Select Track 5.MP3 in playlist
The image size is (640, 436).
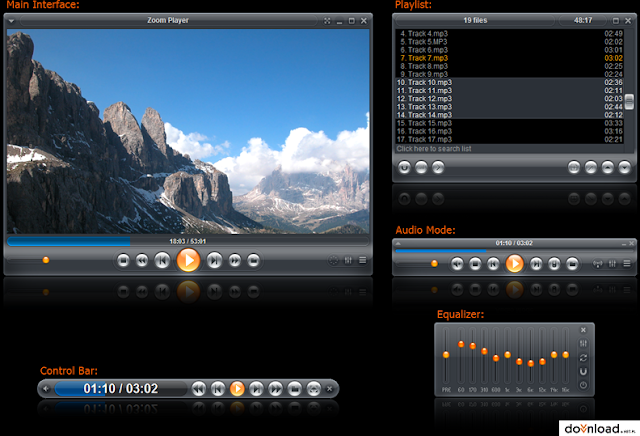510,42
